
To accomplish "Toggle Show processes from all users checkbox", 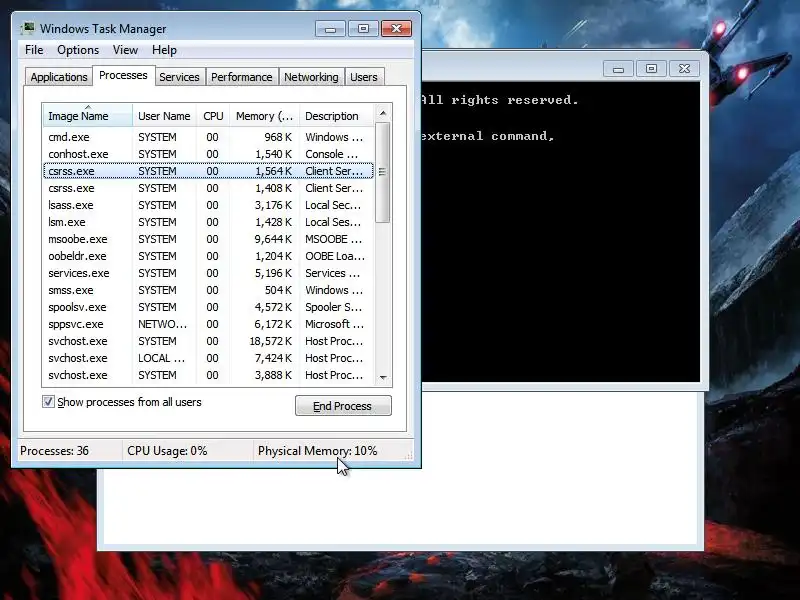I will tap(48, 402).
